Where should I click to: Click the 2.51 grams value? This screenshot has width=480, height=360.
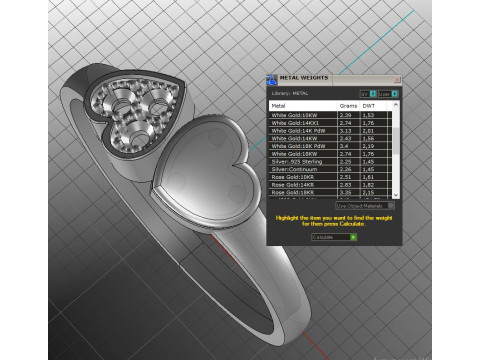(x=345, y=177)
